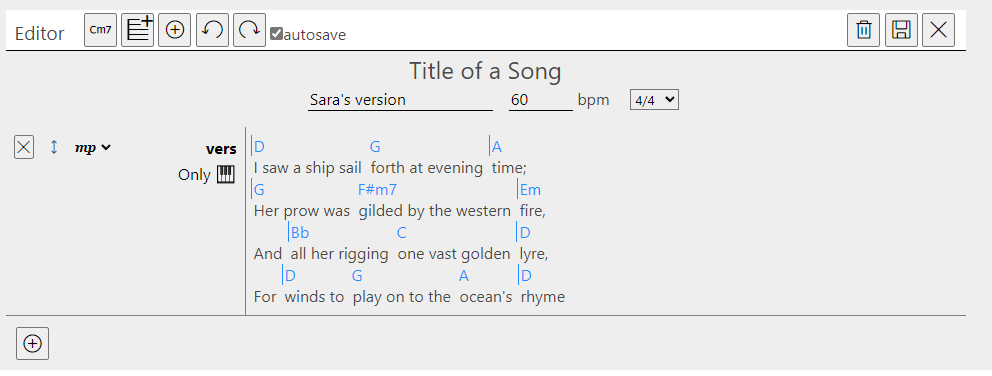This screenshot has width=992, height=376.
Task: Save the song with floppy disk icon
Action: tap(902, 30)
